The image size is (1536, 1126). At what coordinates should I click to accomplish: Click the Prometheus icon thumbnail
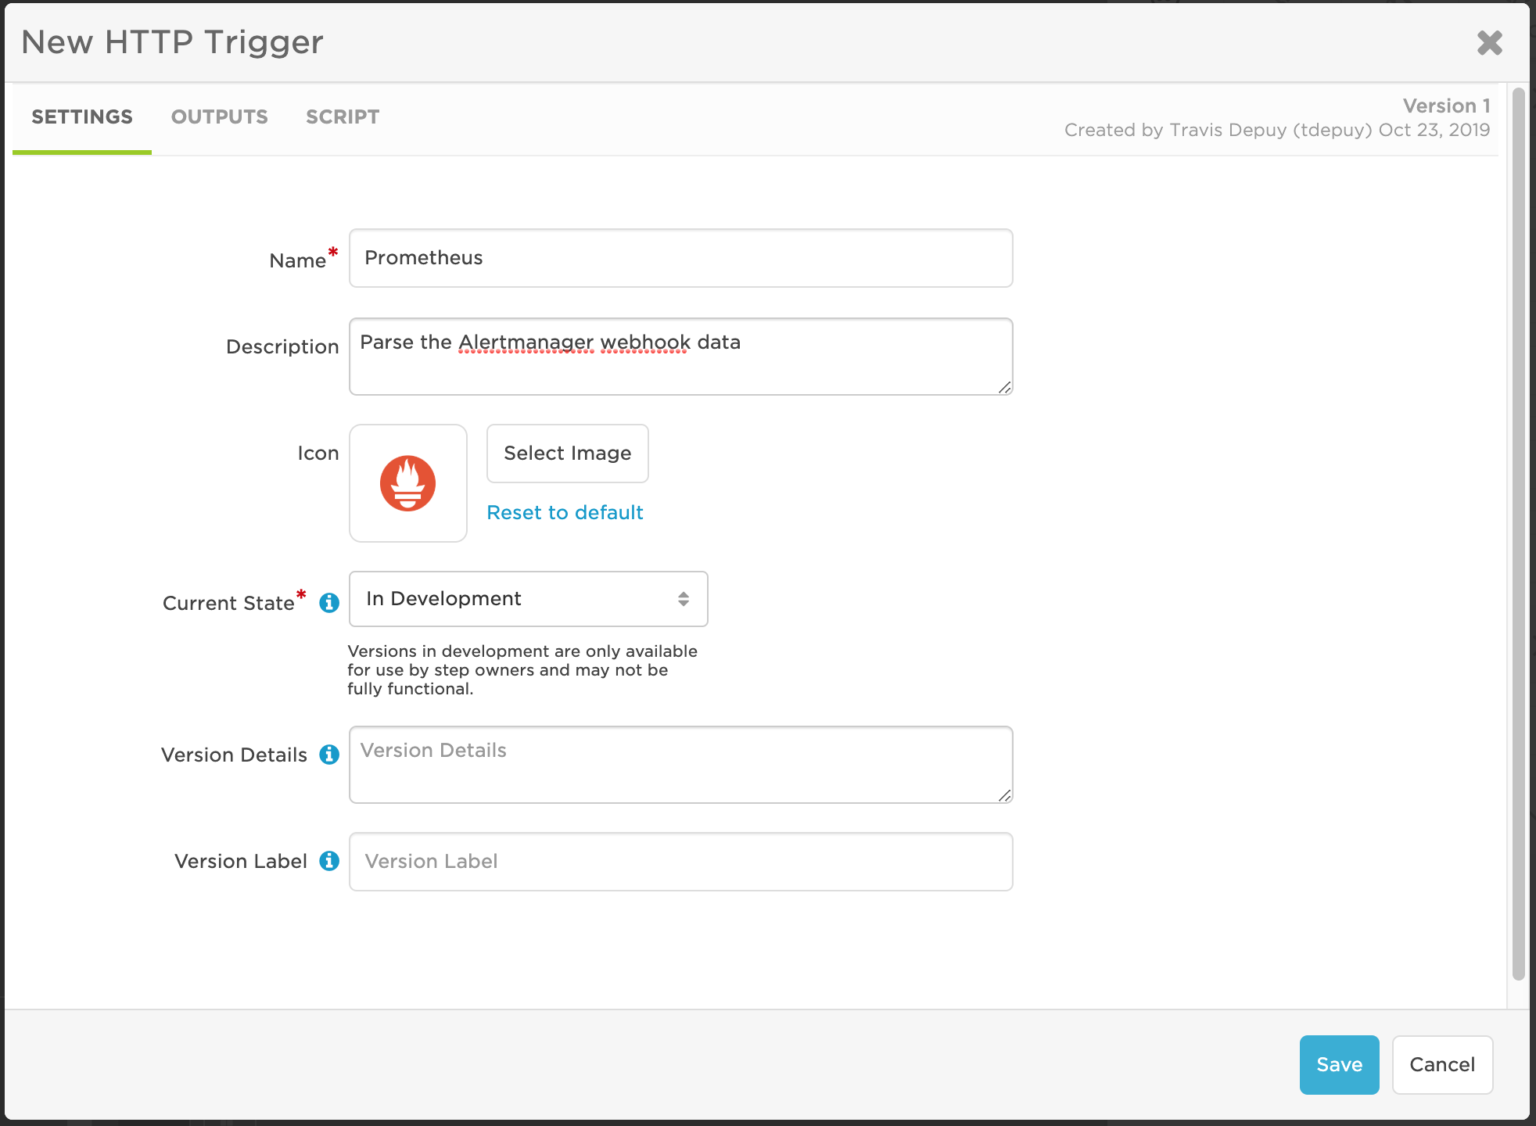[x=408, y=483]
